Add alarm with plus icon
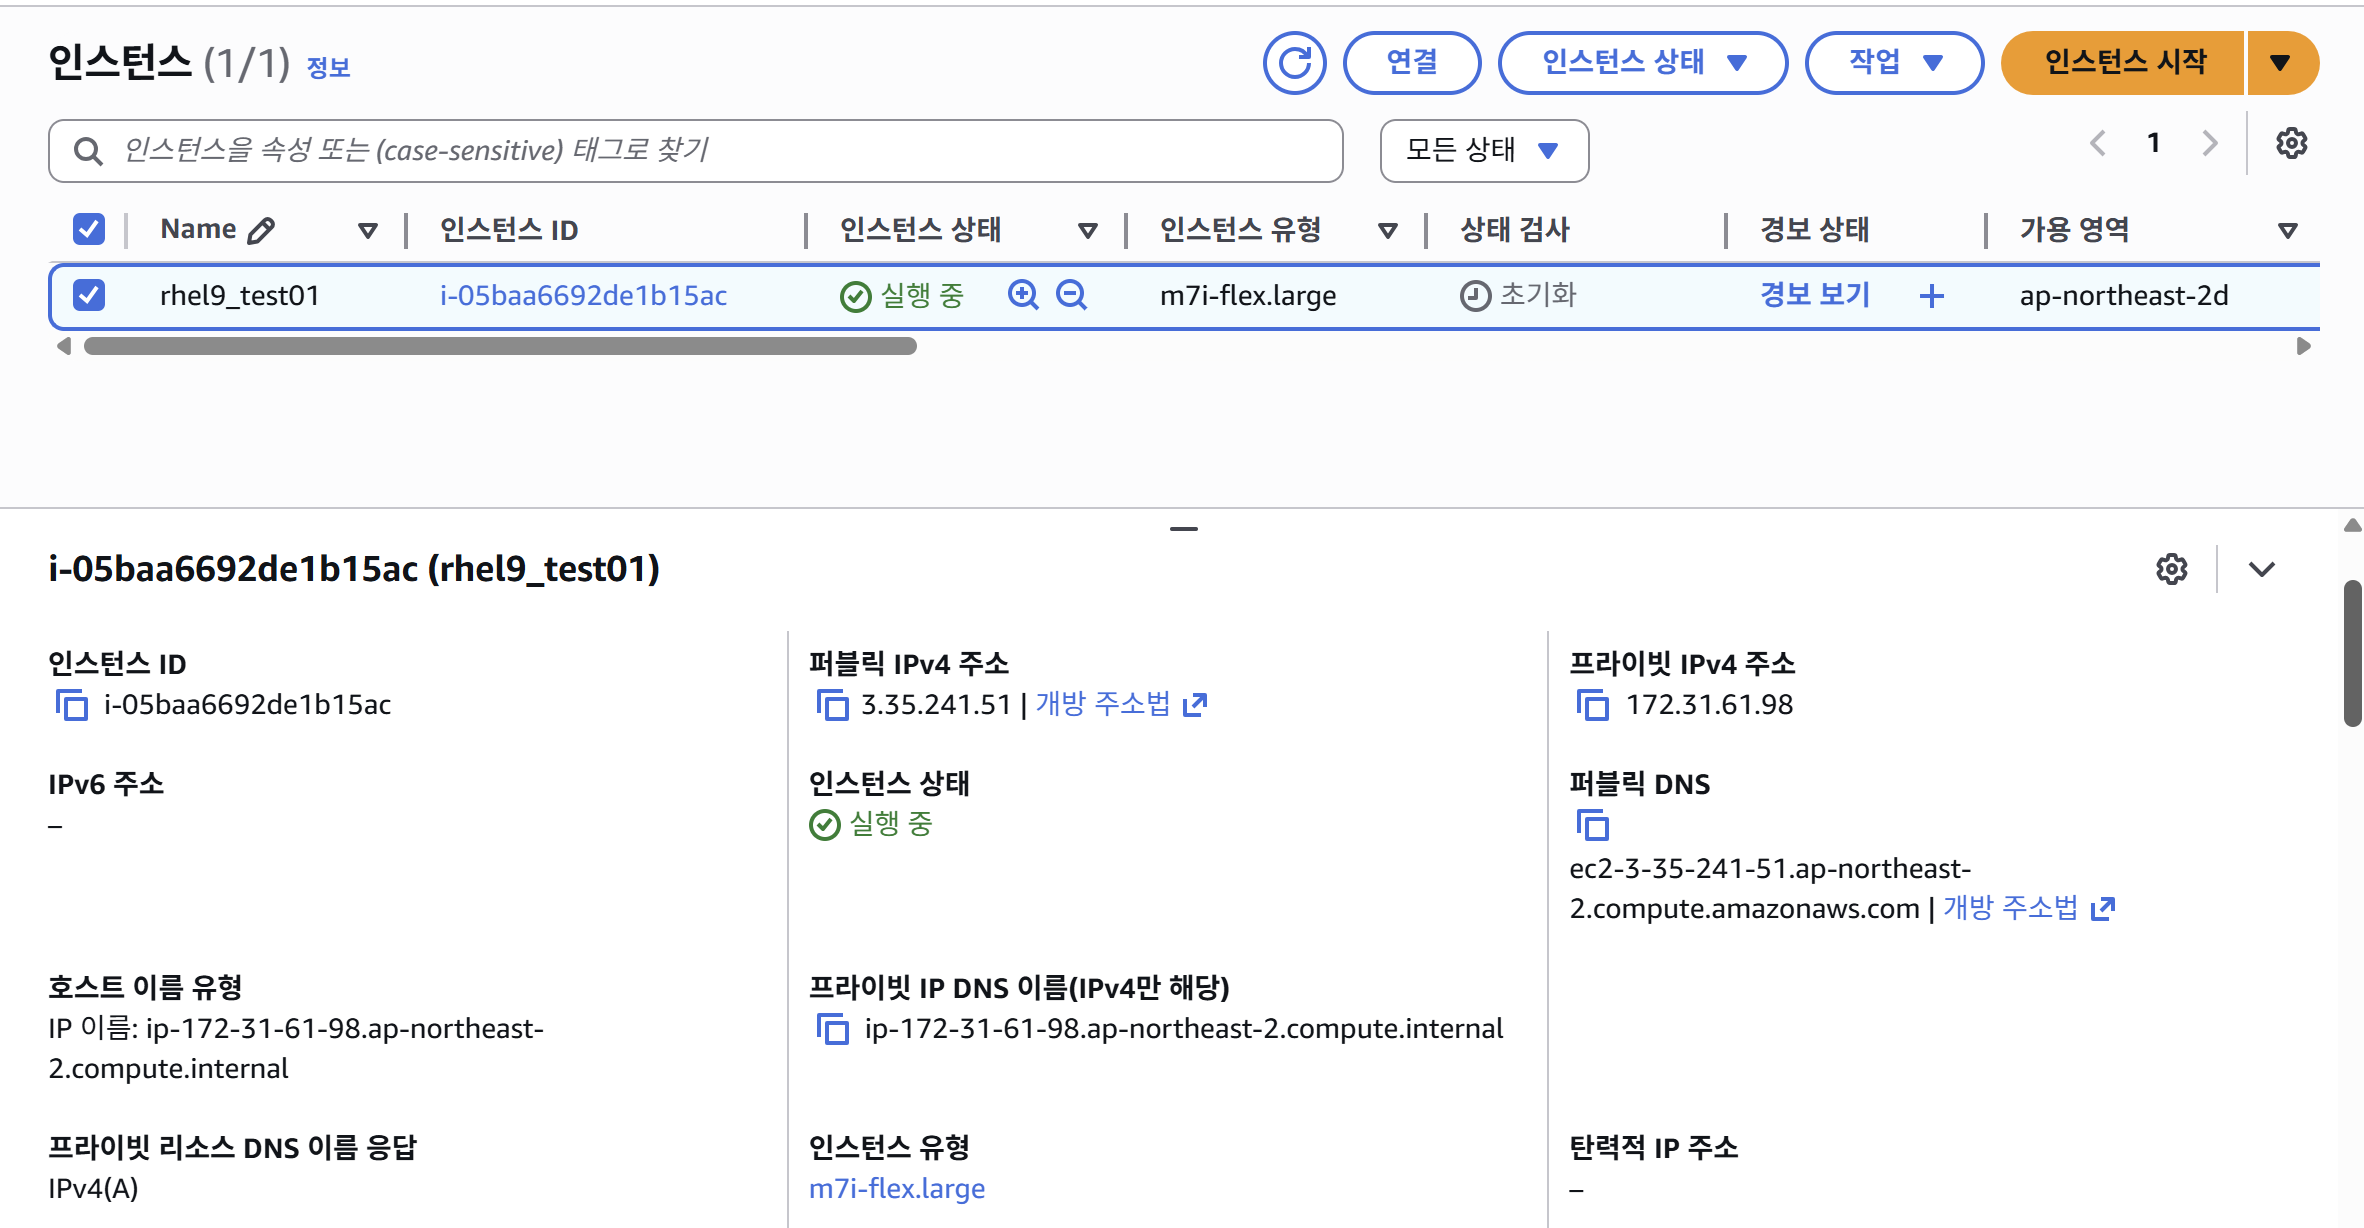This screenshot has width=2364, height=1228. pos(1932,296)
